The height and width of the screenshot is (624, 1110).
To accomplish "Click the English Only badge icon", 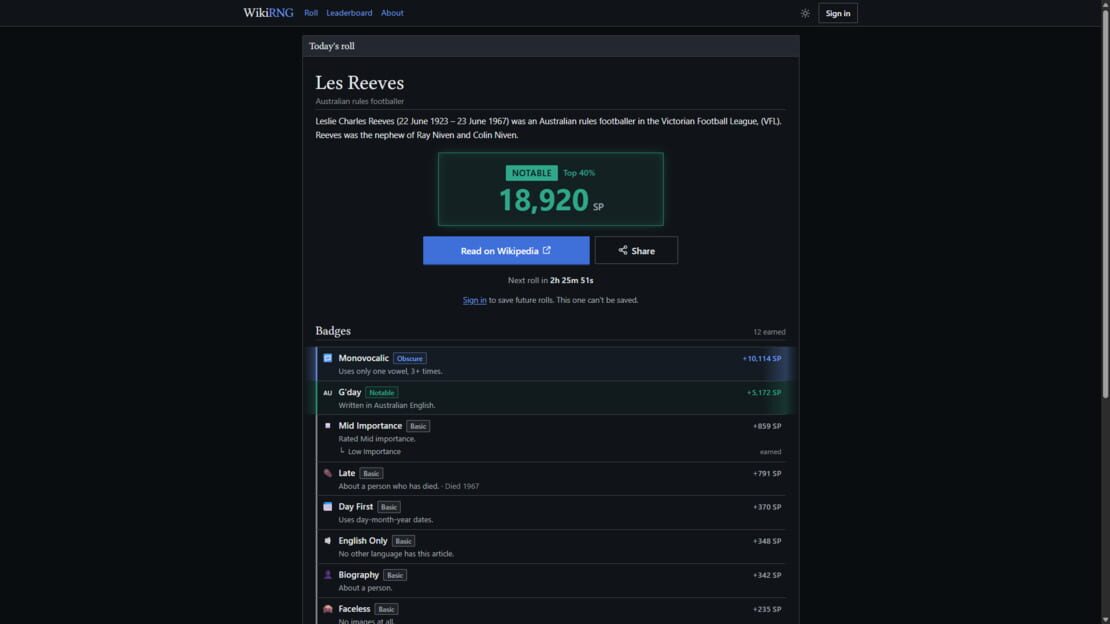I will [x=328, y=541].
